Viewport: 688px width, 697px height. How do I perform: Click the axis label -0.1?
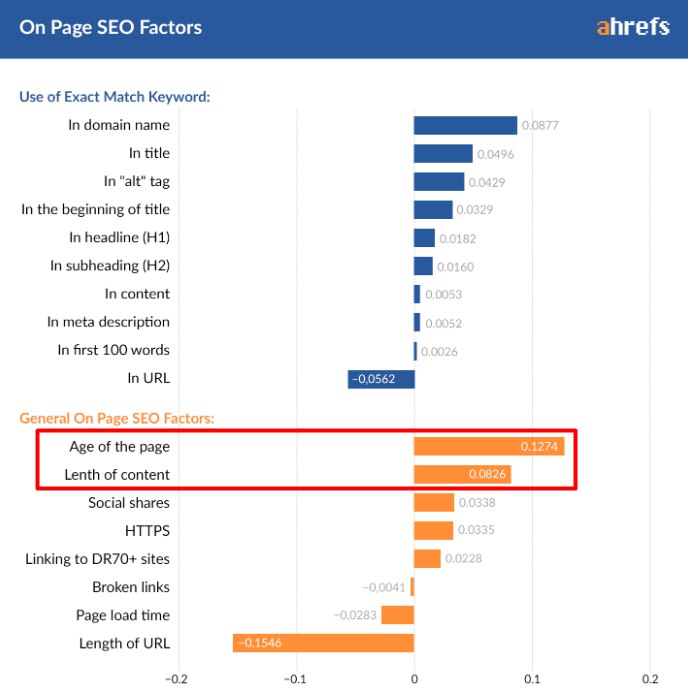click(295, 679)
